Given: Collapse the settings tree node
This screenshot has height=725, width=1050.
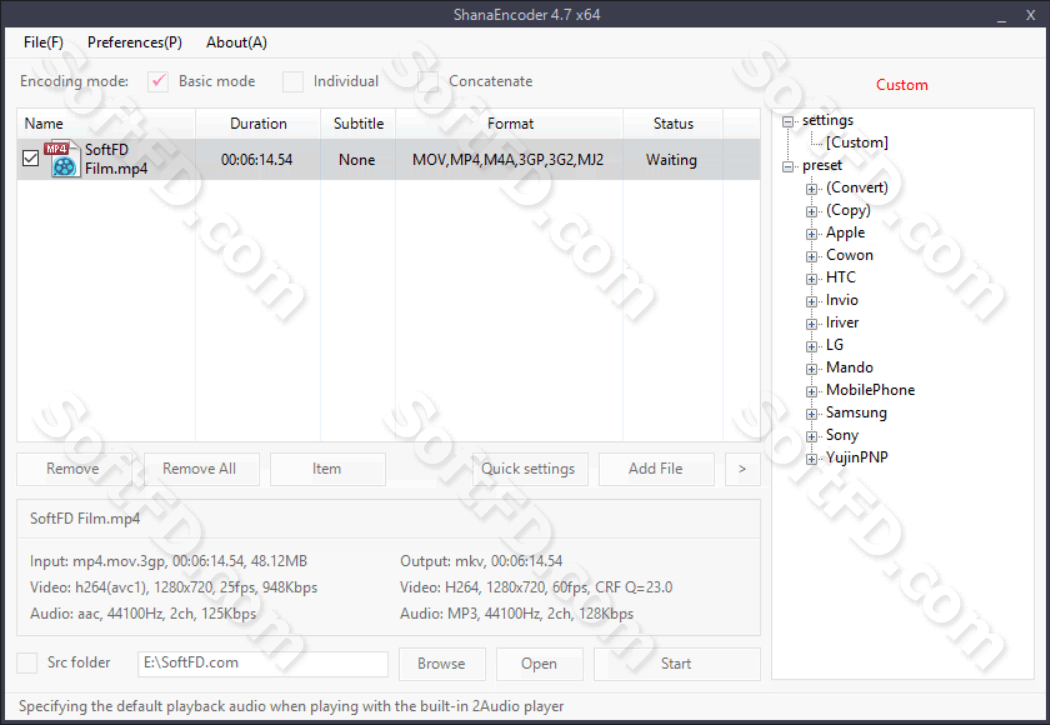Looking at the screenshot, I should (788, 121).
